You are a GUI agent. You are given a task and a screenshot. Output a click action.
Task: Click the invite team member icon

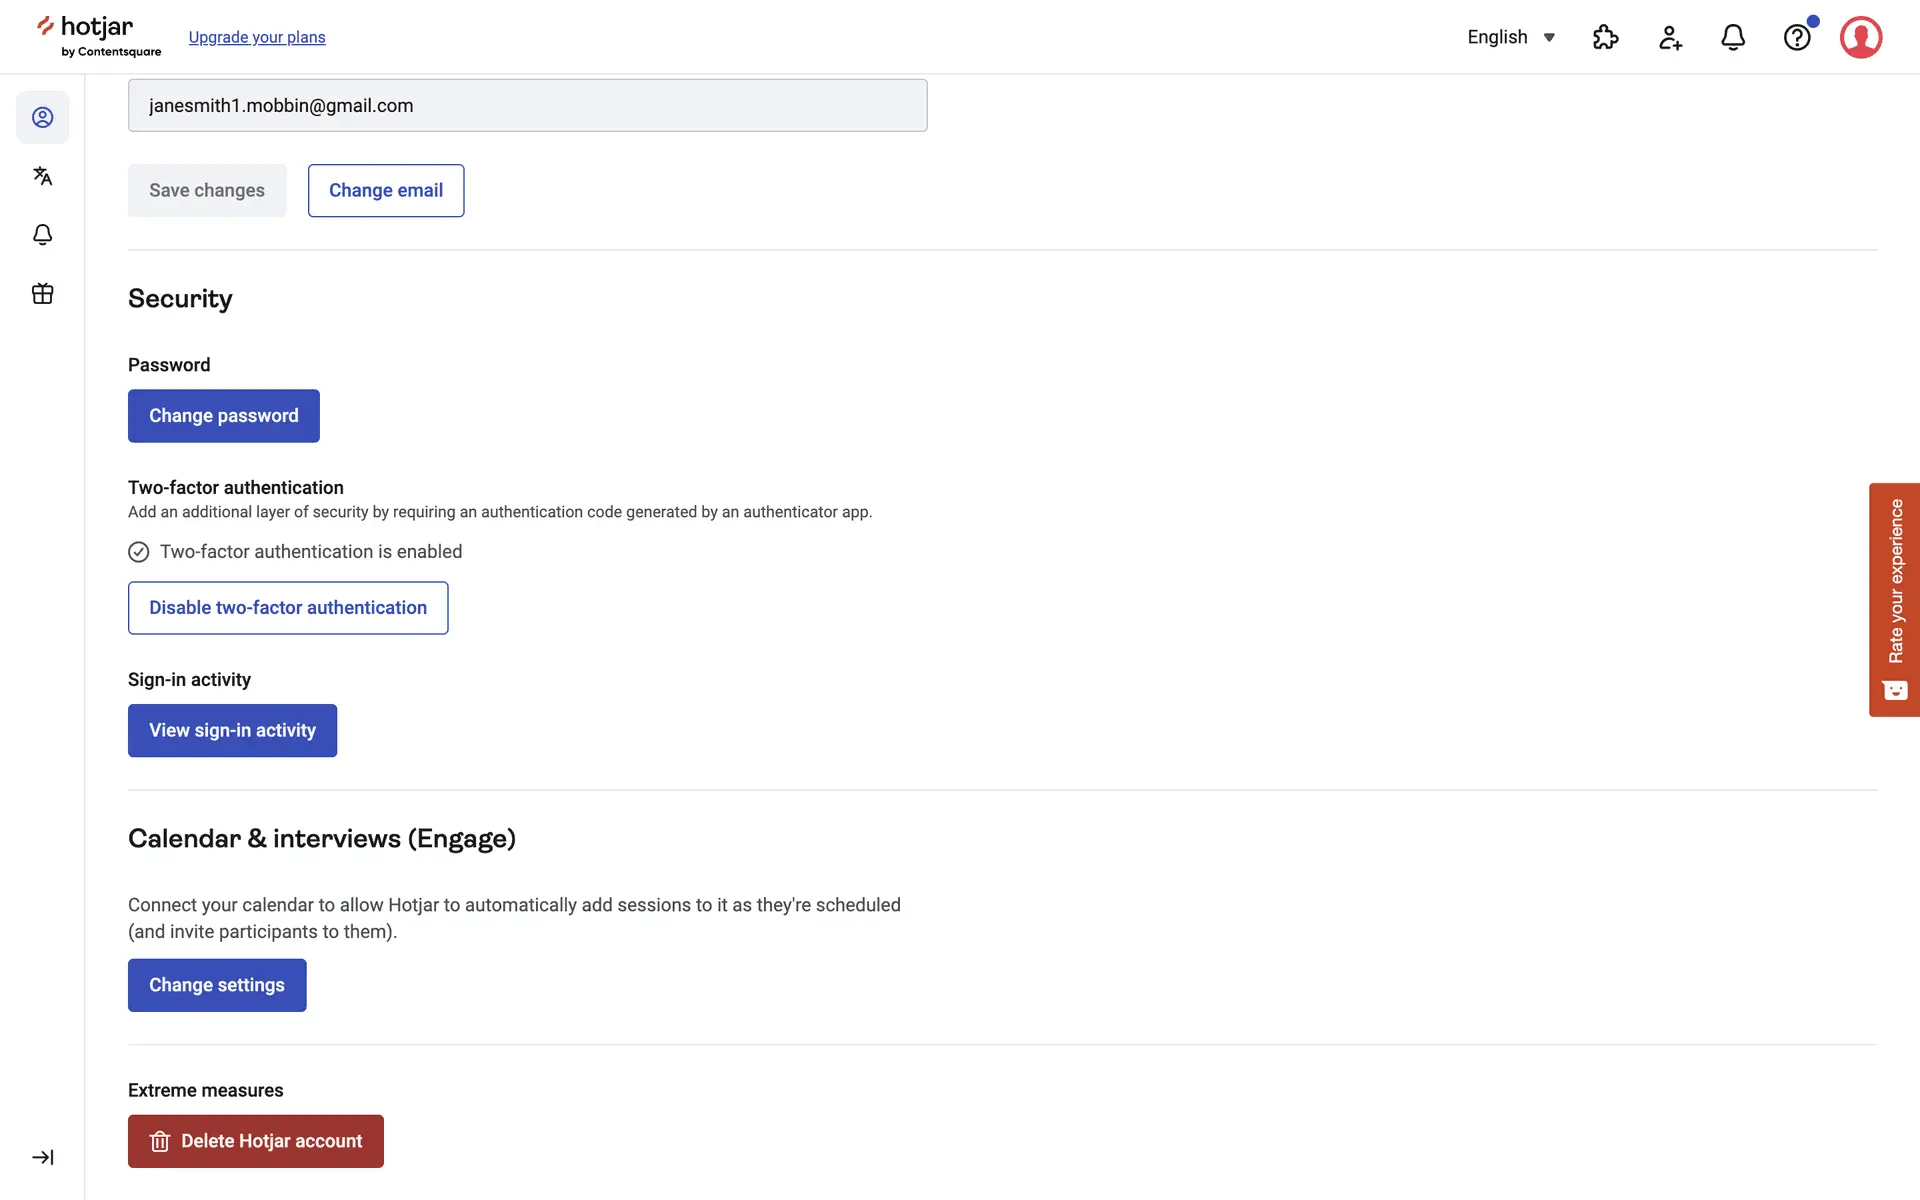point(1669,37)
